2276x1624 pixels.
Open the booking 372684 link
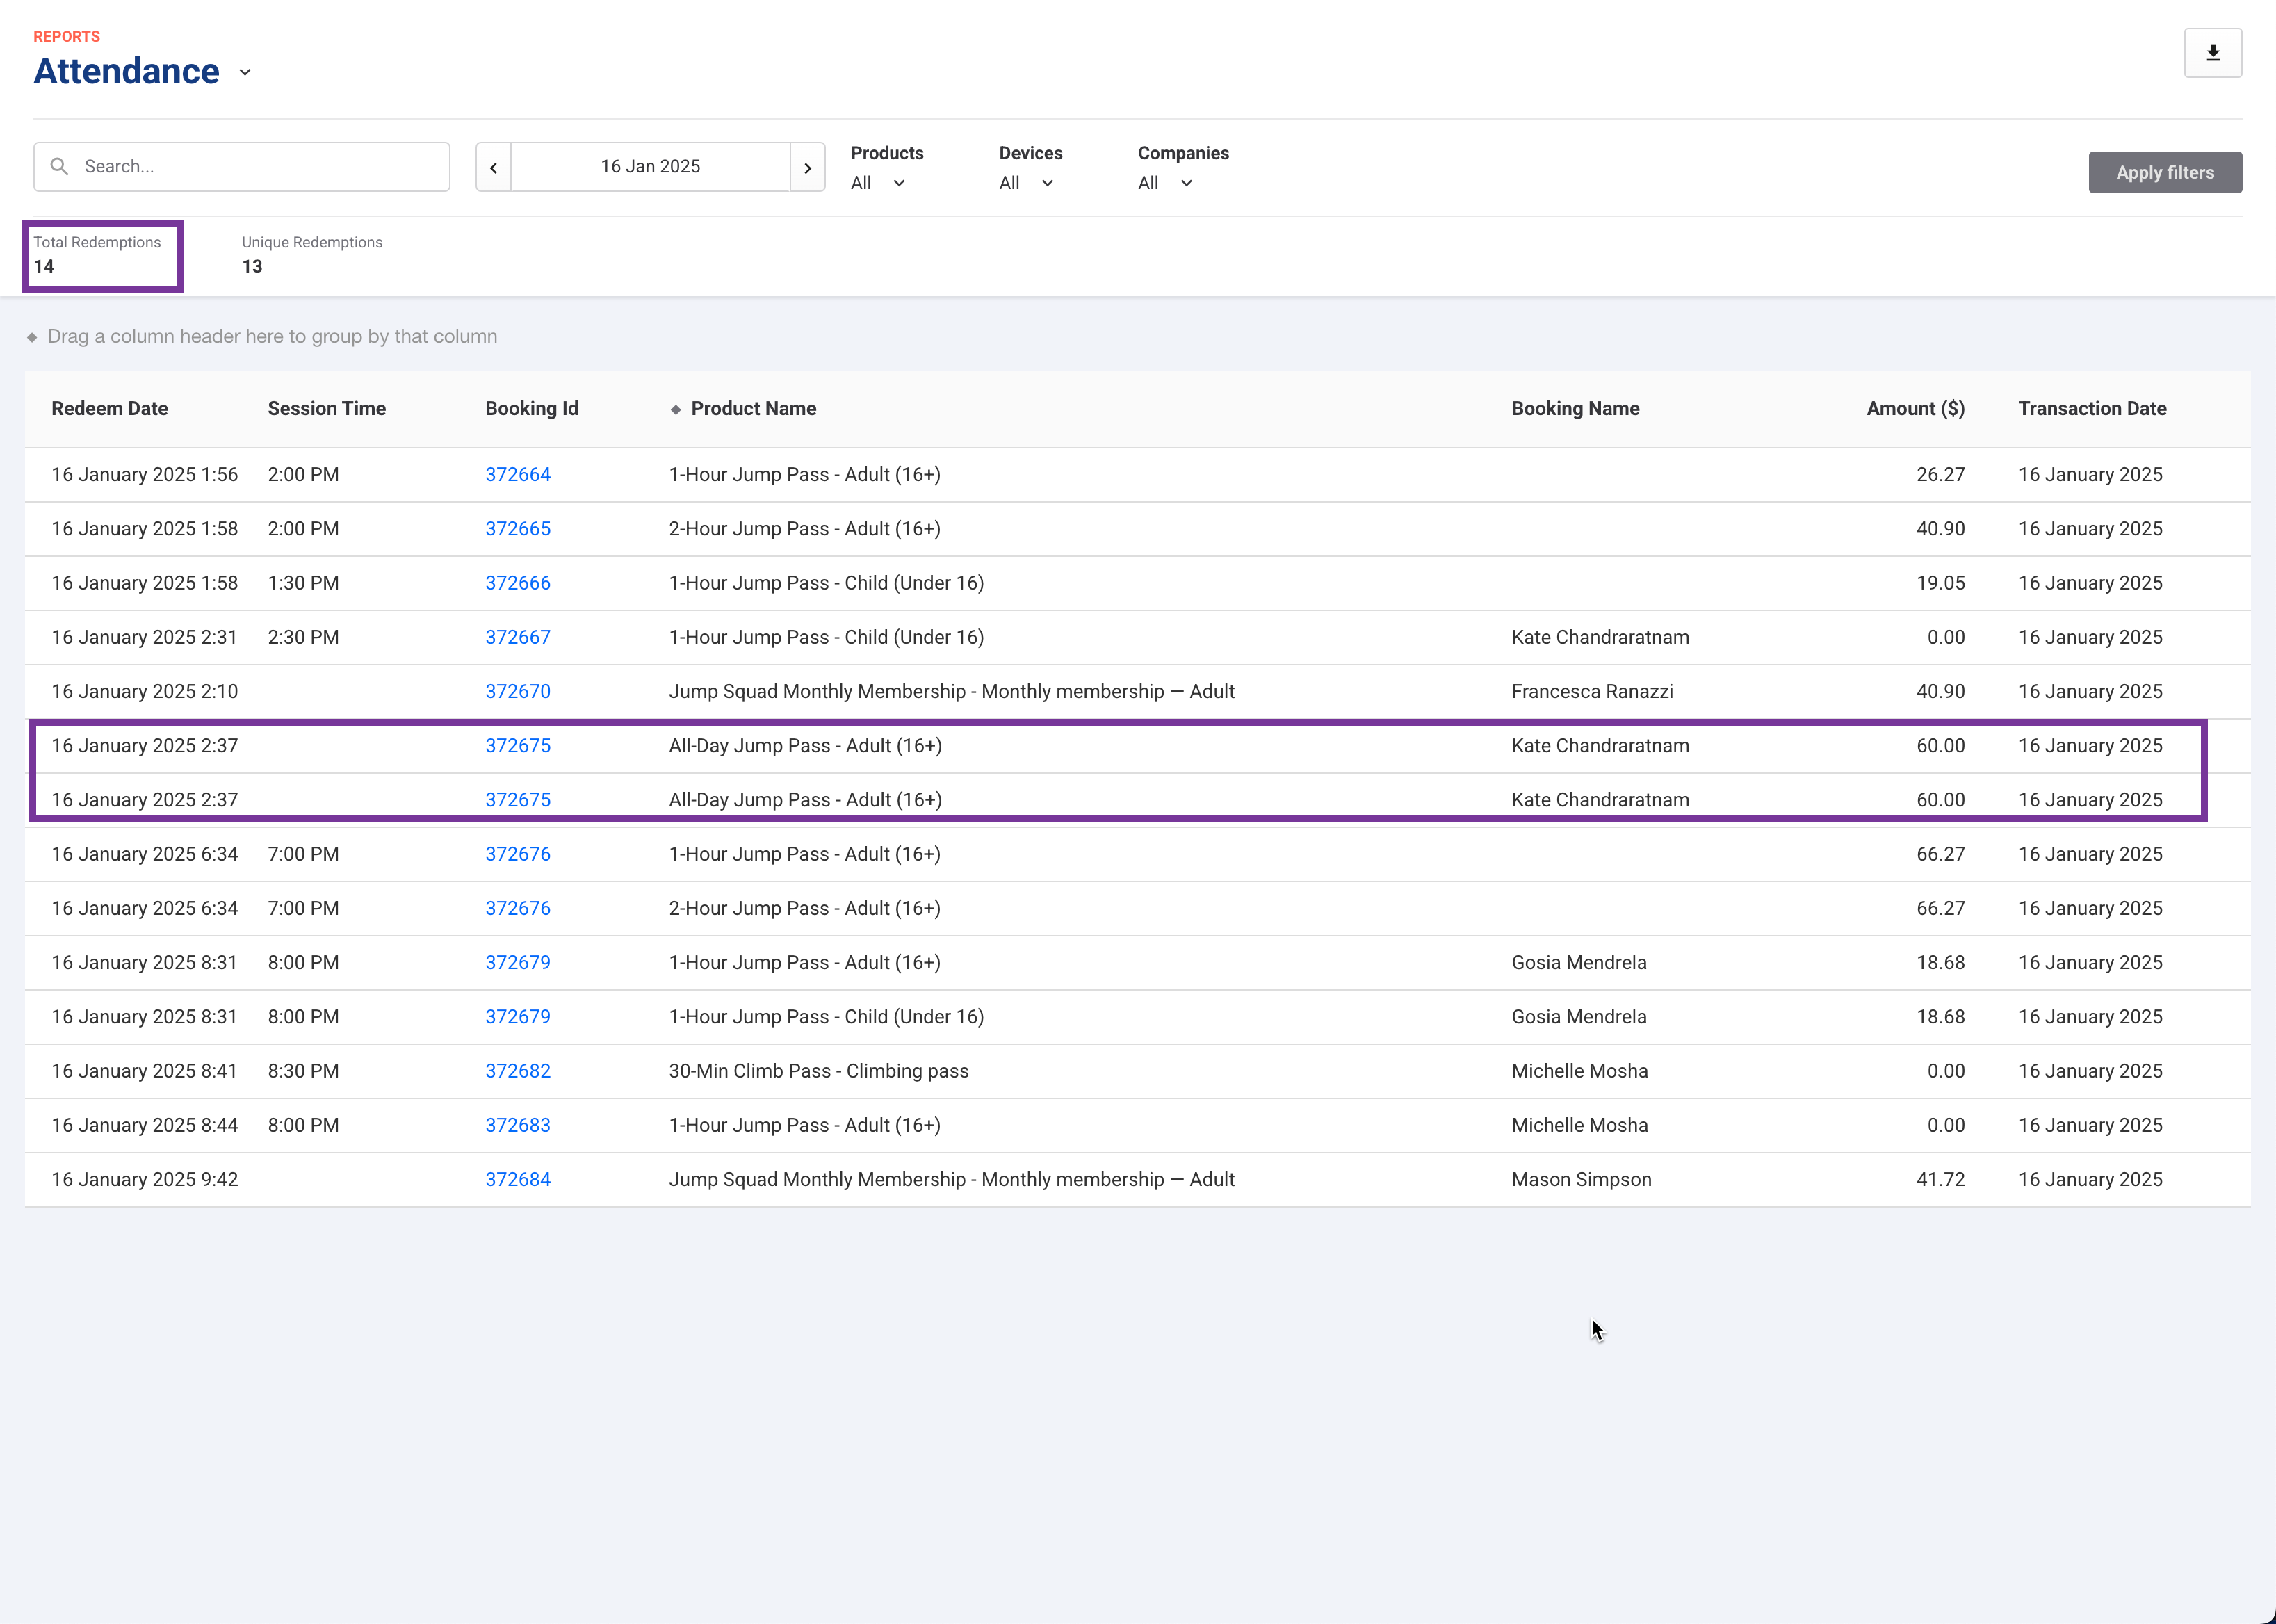(x=518, y=1179)
